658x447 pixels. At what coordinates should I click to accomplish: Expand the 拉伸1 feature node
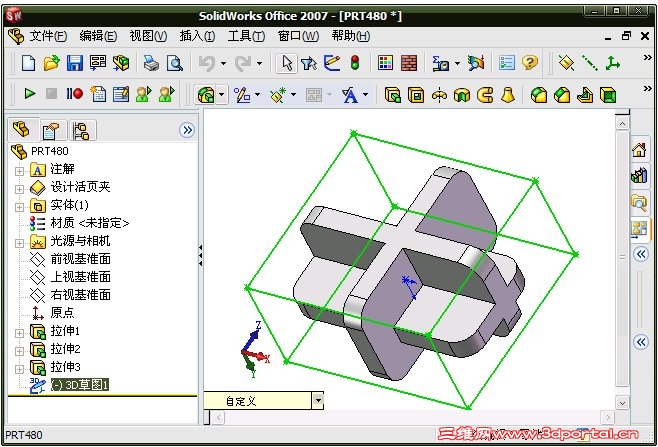tap(19, 333)
